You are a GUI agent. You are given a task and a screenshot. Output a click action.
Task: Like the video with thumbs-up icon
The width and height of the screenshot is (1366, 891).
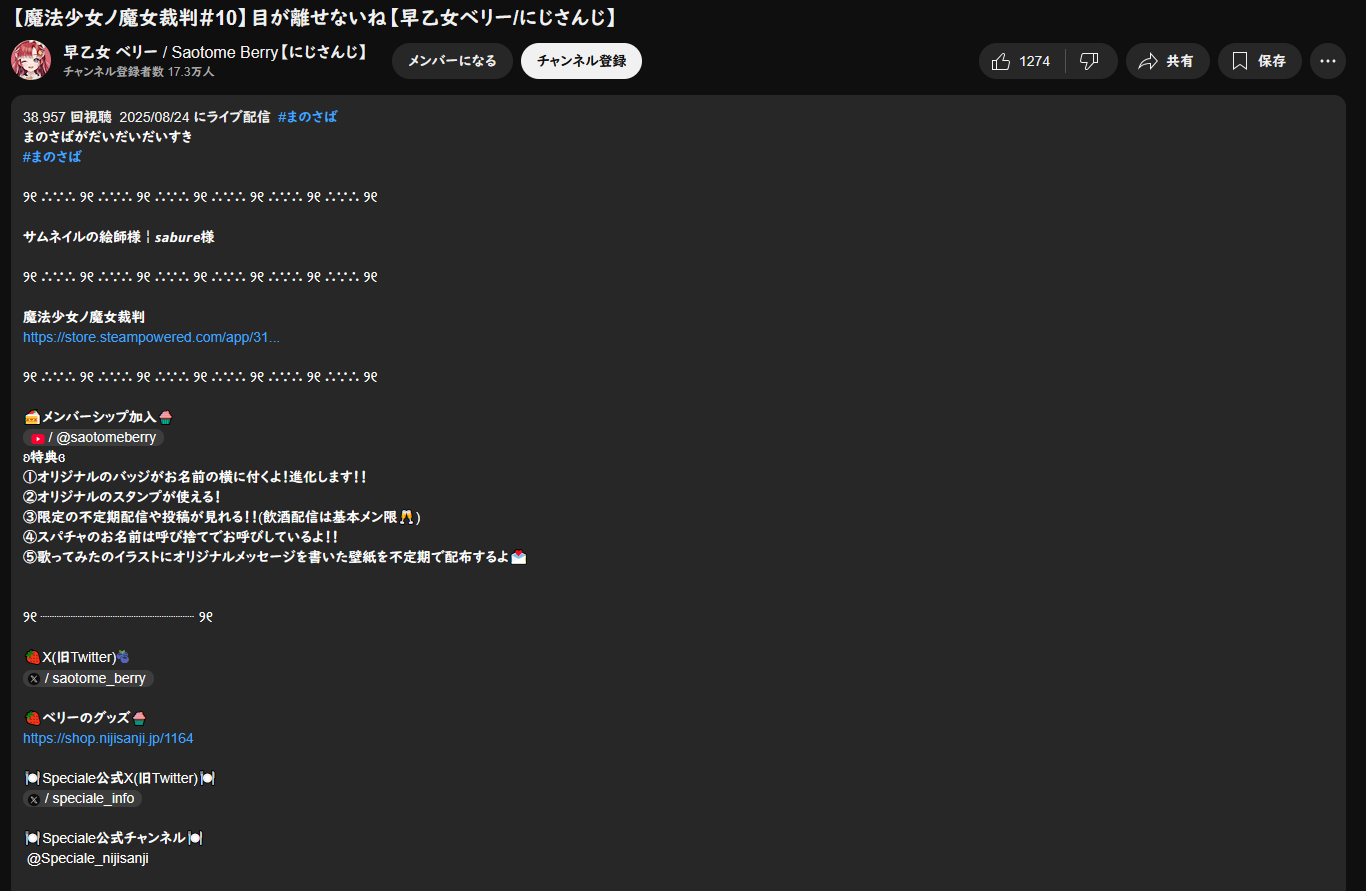tap(1001, 61)
